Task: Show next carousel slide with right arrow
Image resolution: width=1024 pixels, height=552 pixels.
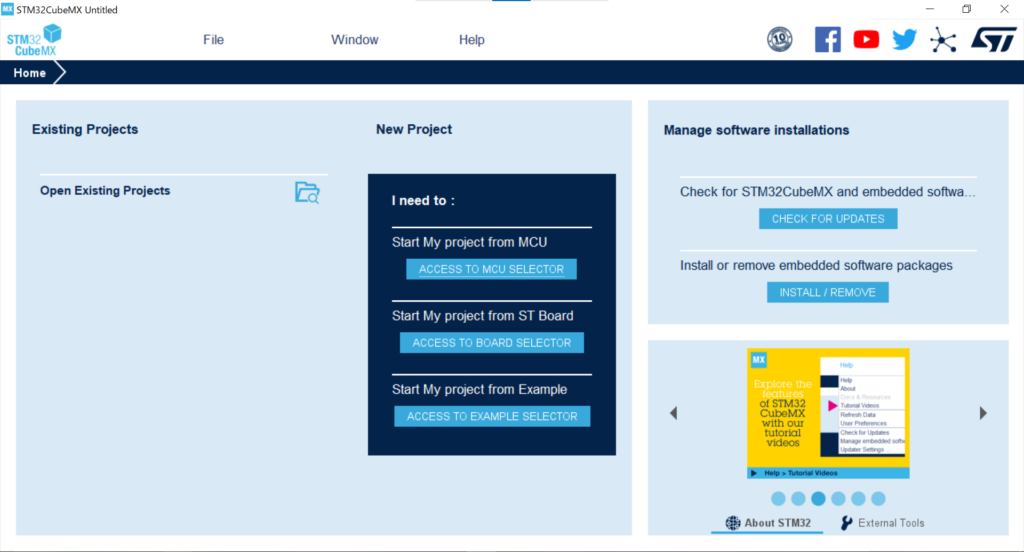Action: click(x=983, y=413)
